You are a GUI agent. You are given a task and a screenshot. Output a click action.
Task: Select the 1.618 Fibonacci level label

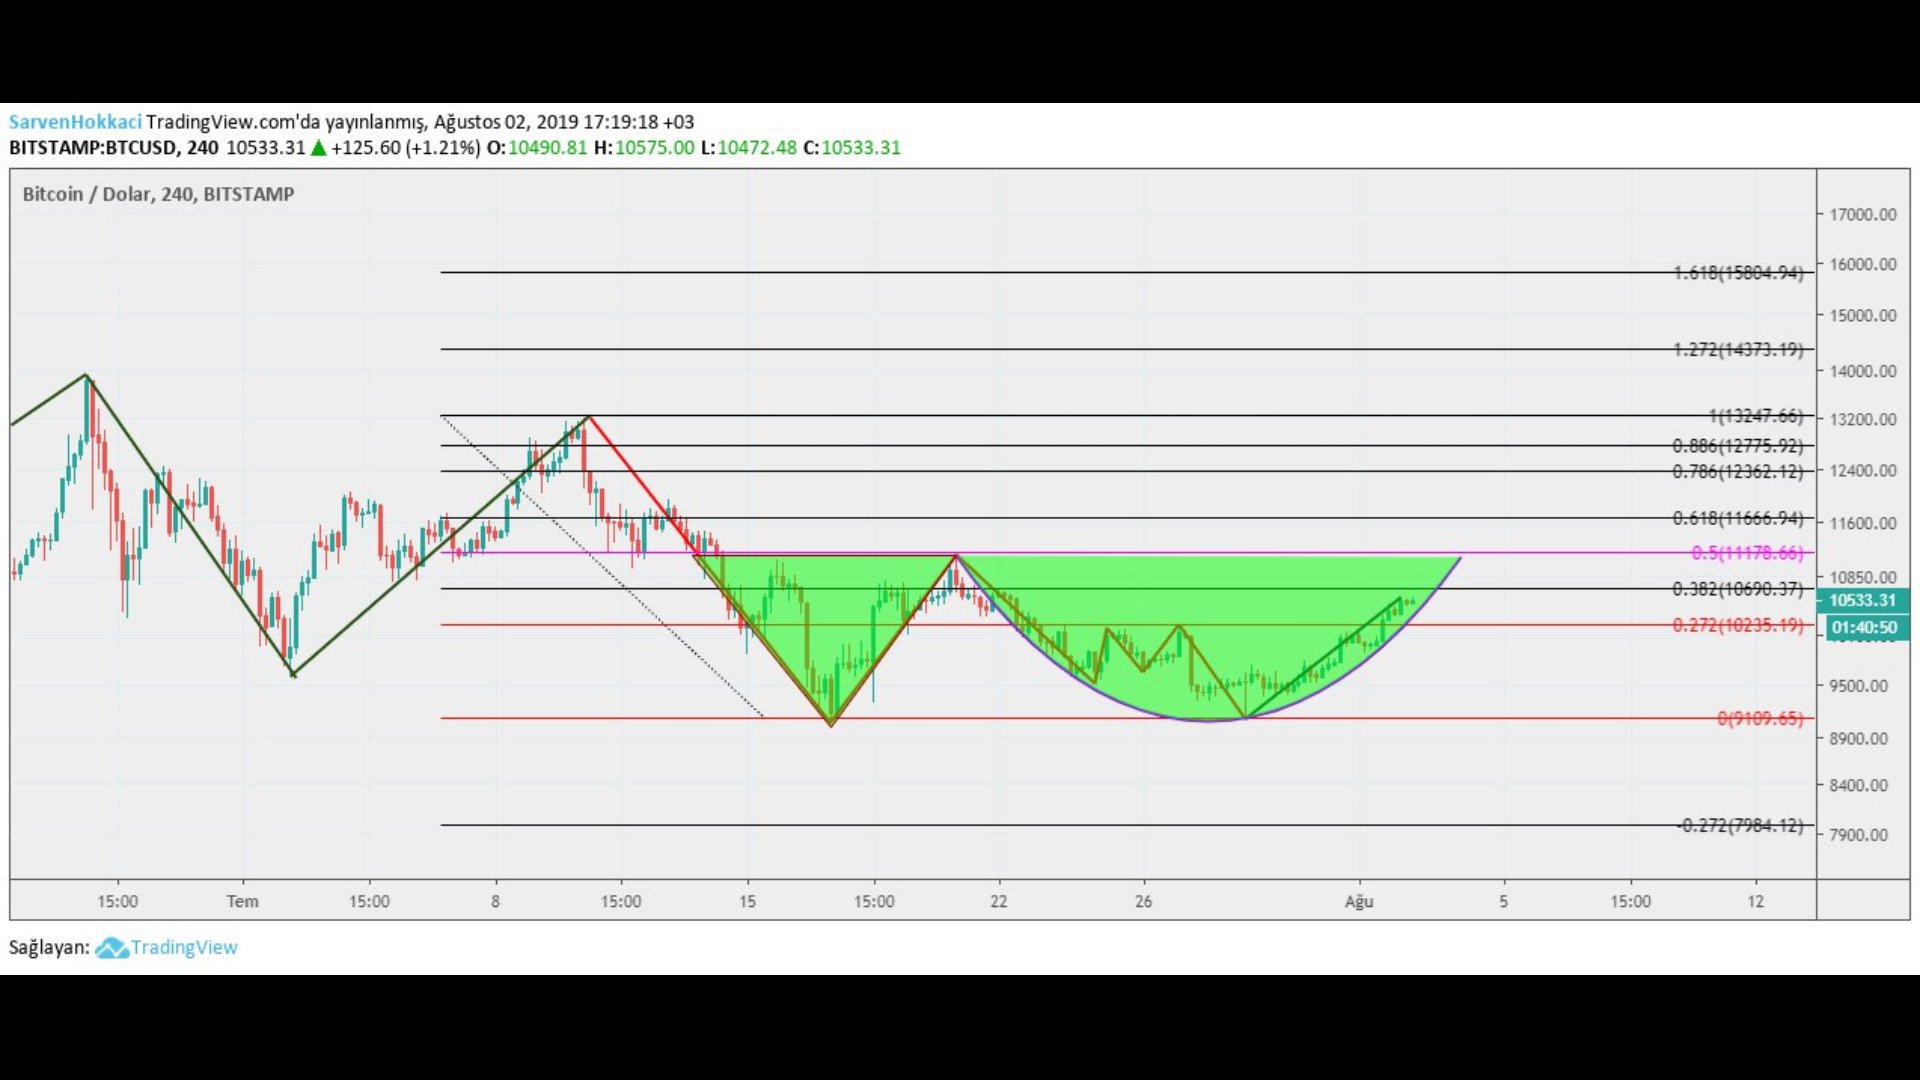coord(1738,272)
